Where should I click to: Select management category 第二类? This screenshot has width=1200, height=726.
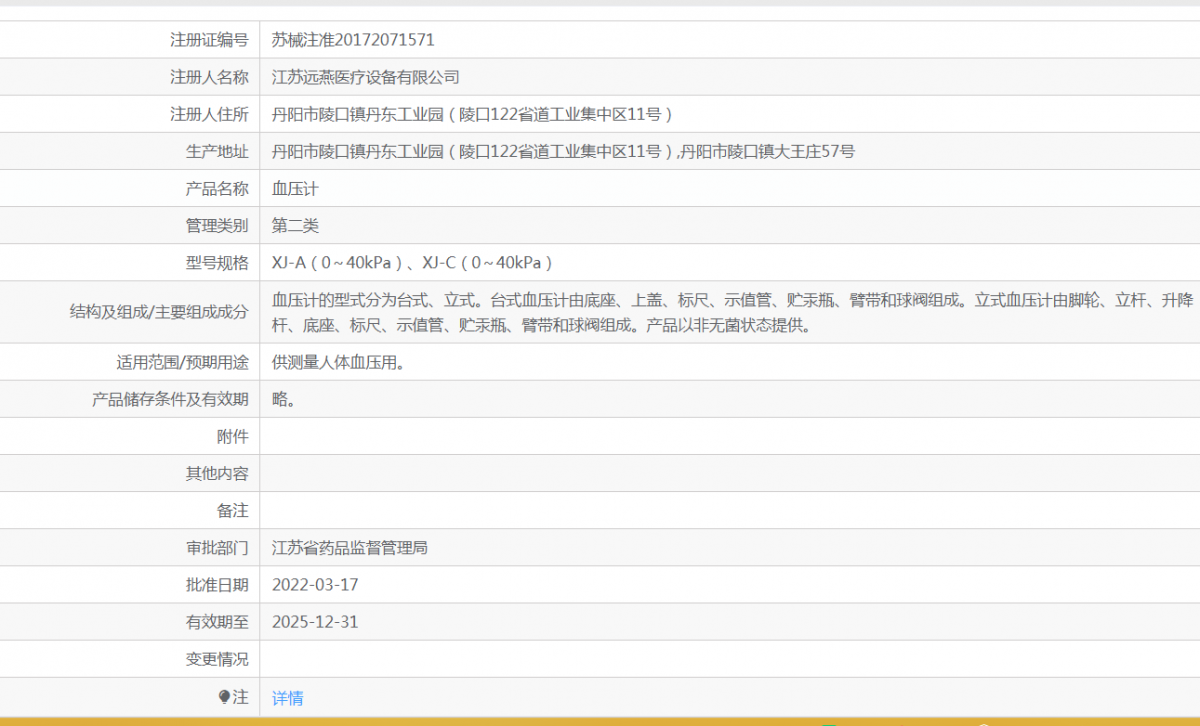pos(295,225)
